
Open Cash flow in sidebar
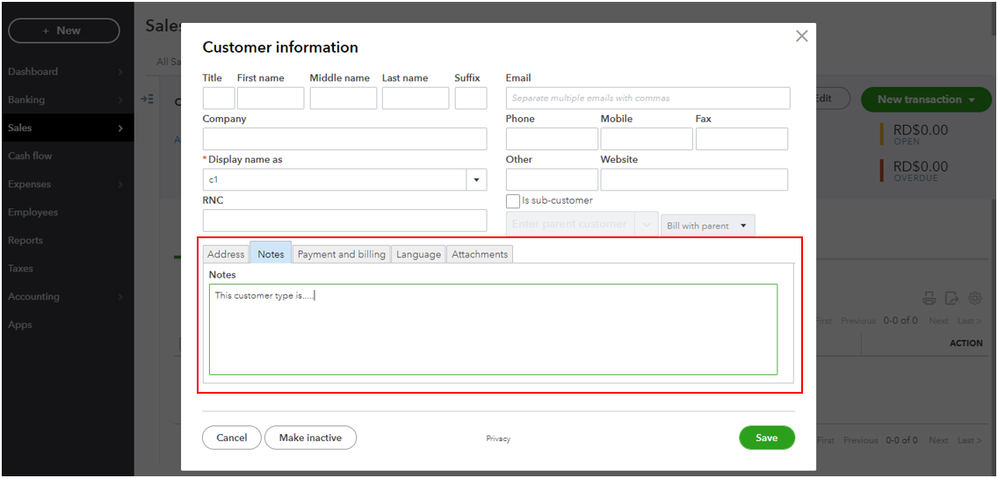30,156
